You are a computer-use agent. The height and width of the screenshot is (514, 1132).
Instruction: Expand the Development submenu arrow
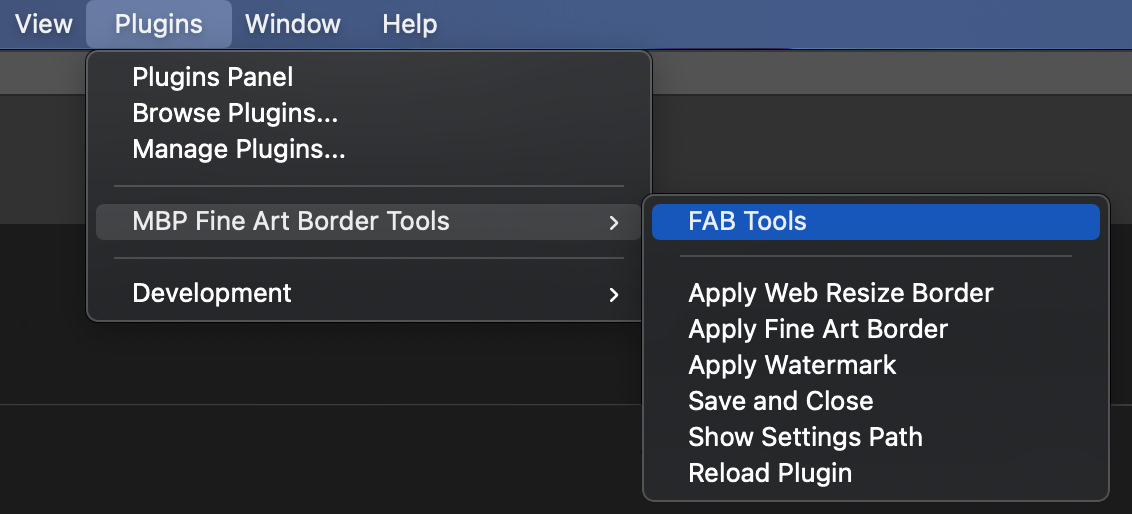pos(614,294)
